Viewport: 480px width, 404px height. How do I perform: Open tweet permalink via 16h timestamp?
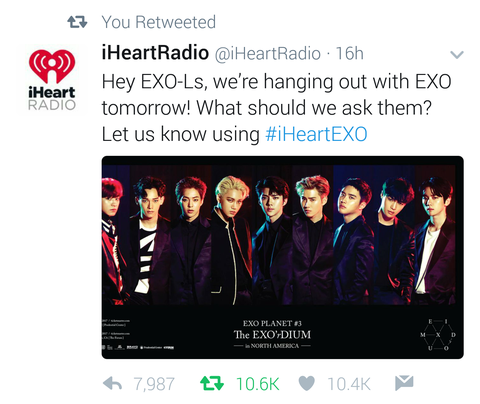coord(349,53)
